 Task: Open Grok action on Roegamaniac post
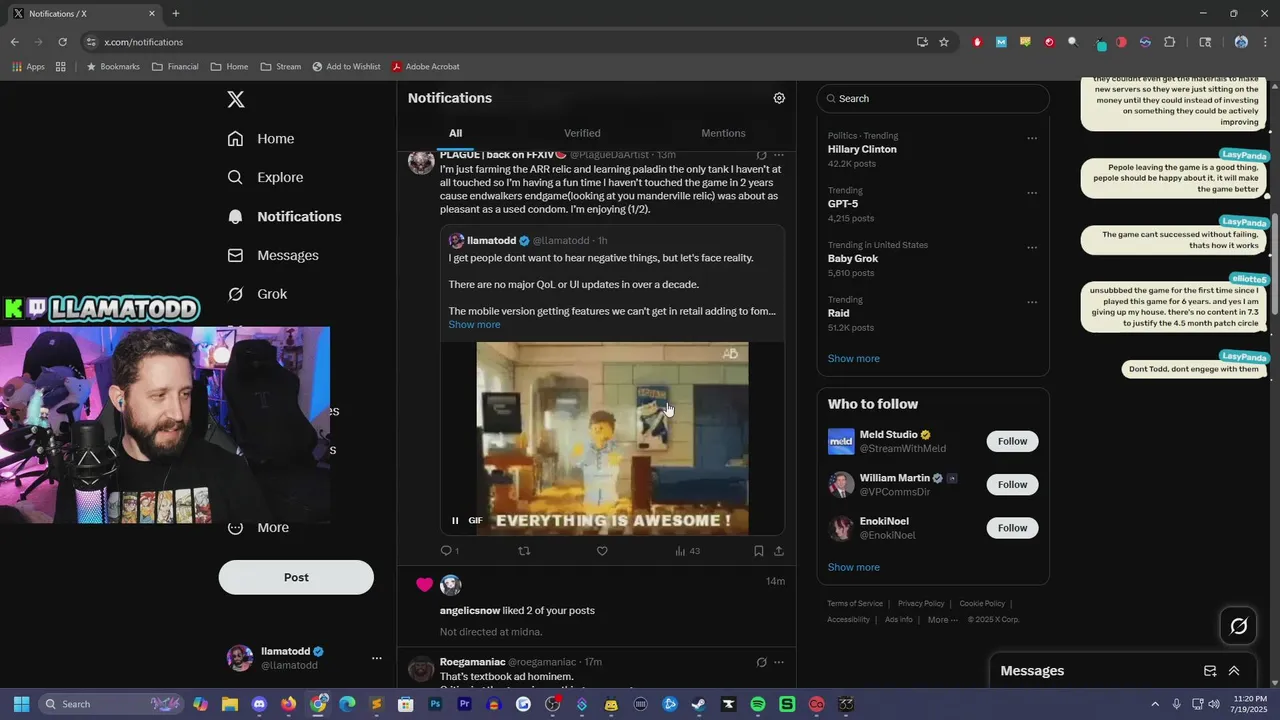762,662
